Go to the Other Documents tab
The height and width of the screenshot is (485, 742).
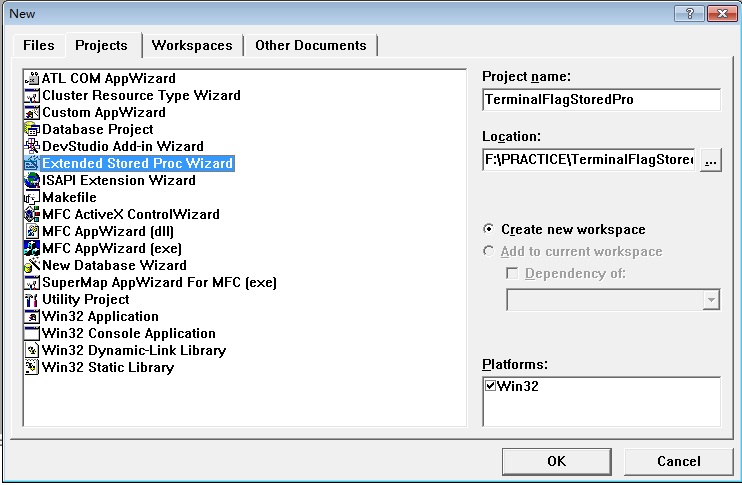pyautogui.click(x=310, y=45)
